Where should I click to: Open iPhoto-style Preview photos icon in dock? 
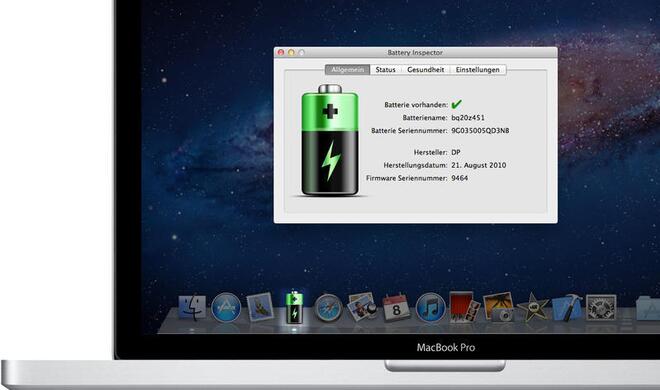tap(362, 307)
